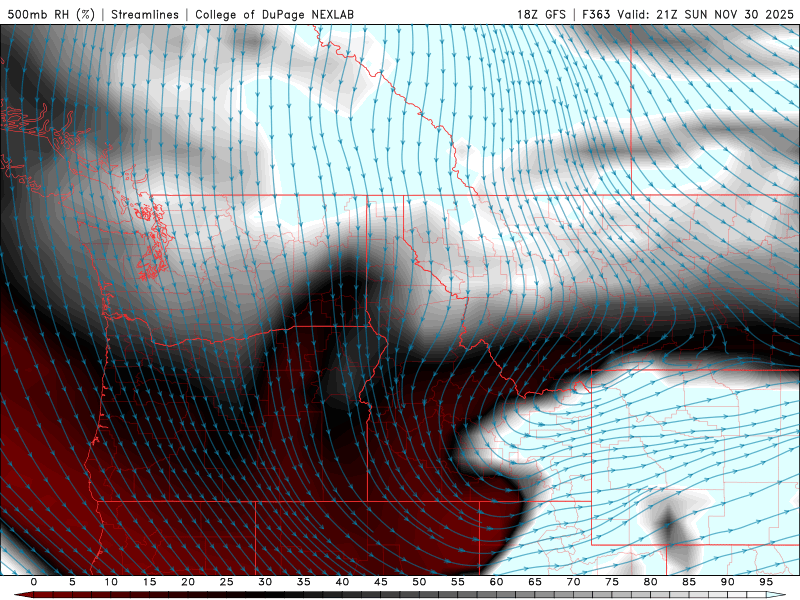Click the '0' value on the color scale
The image size is (800, 600).
point(34,582)
